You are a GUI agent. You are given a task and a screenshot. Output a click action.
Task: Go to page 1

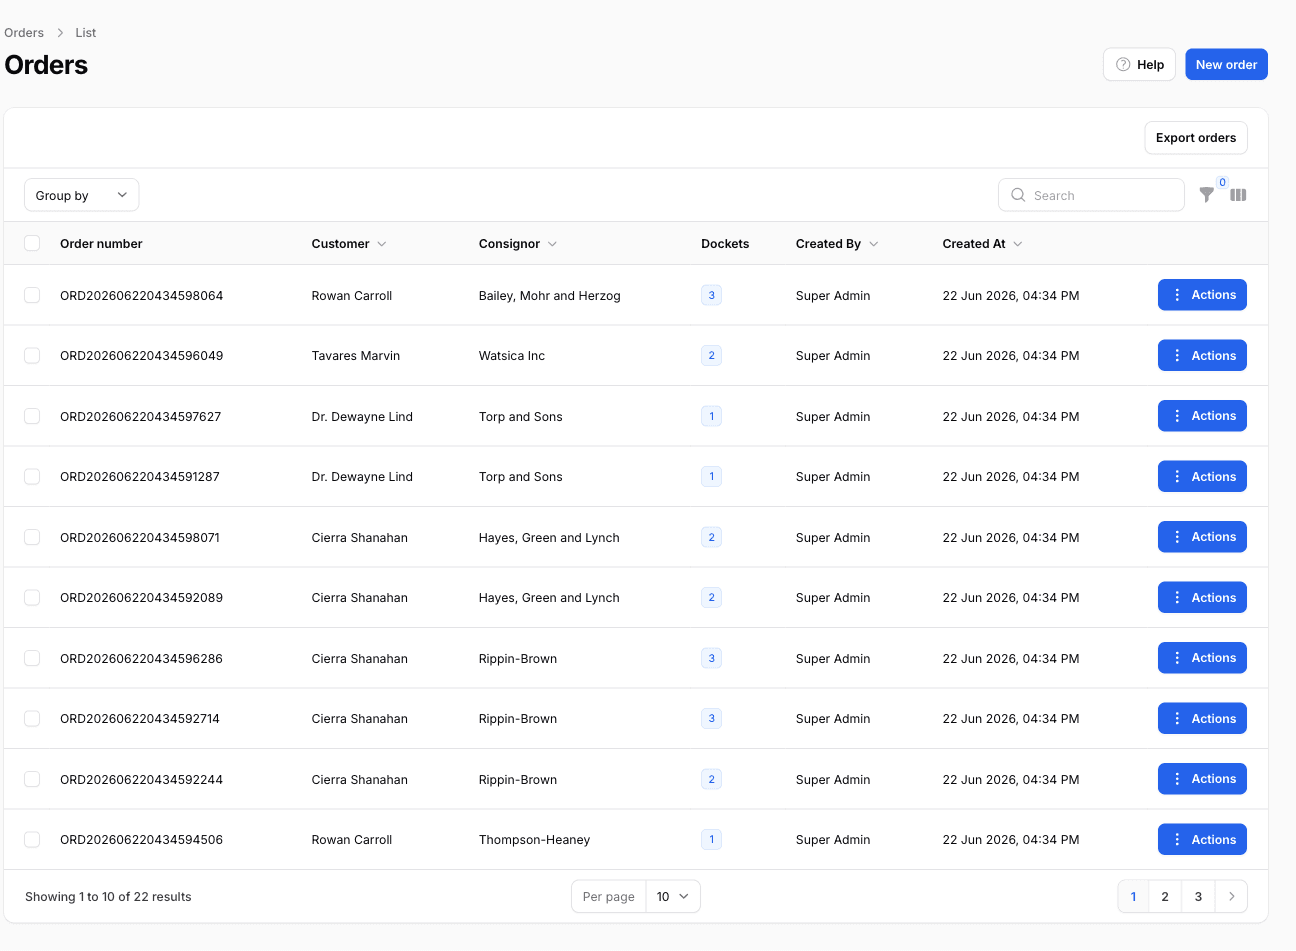pyautogui.click(x=1133, y=896)
